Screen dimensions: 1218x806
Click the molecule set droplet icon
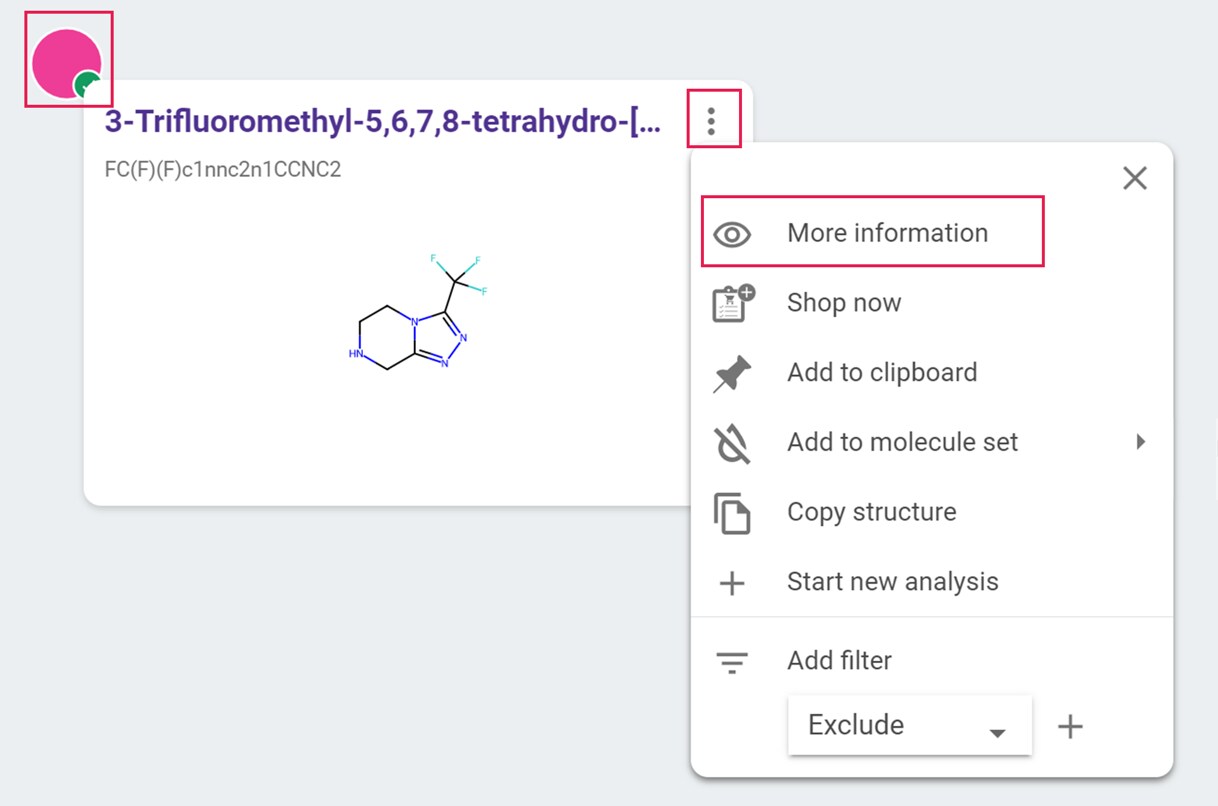coord(732,443)
